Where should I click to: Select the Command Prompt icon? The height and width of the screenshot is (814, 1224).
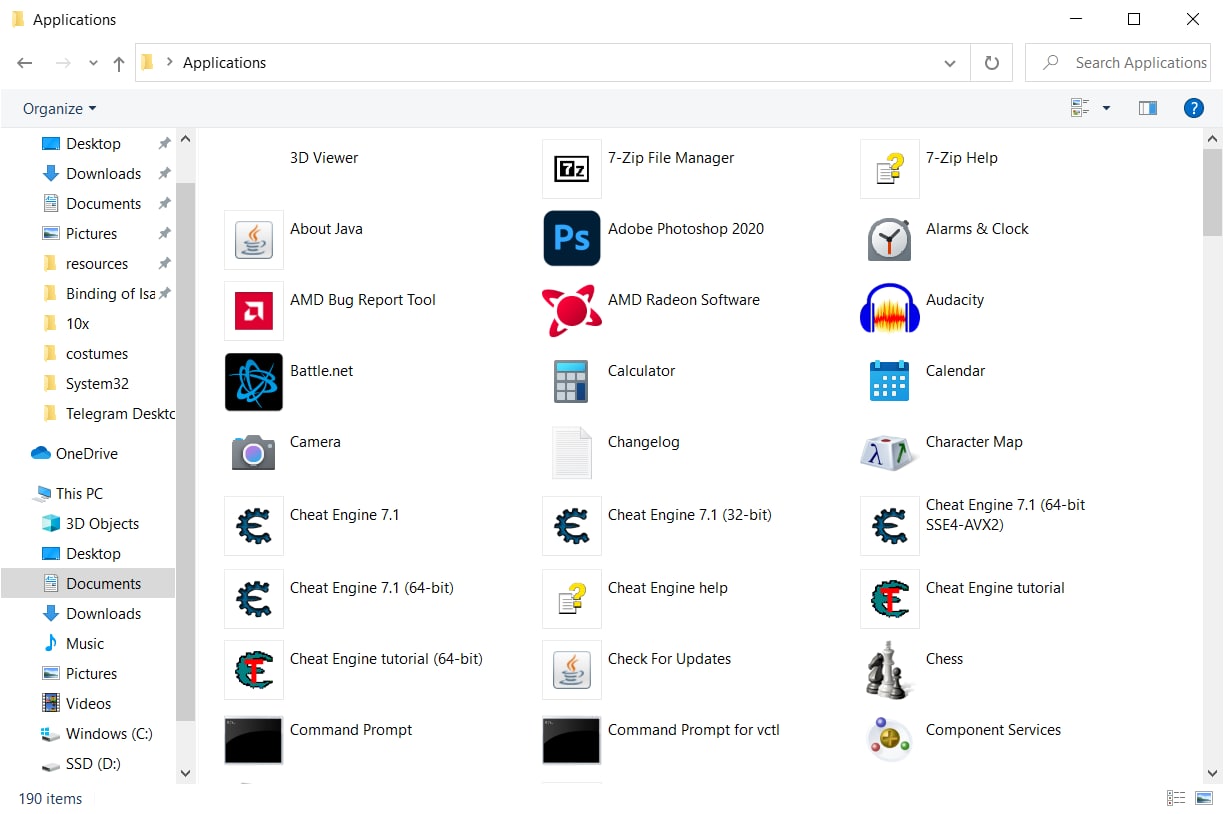[x=254, y=741]
